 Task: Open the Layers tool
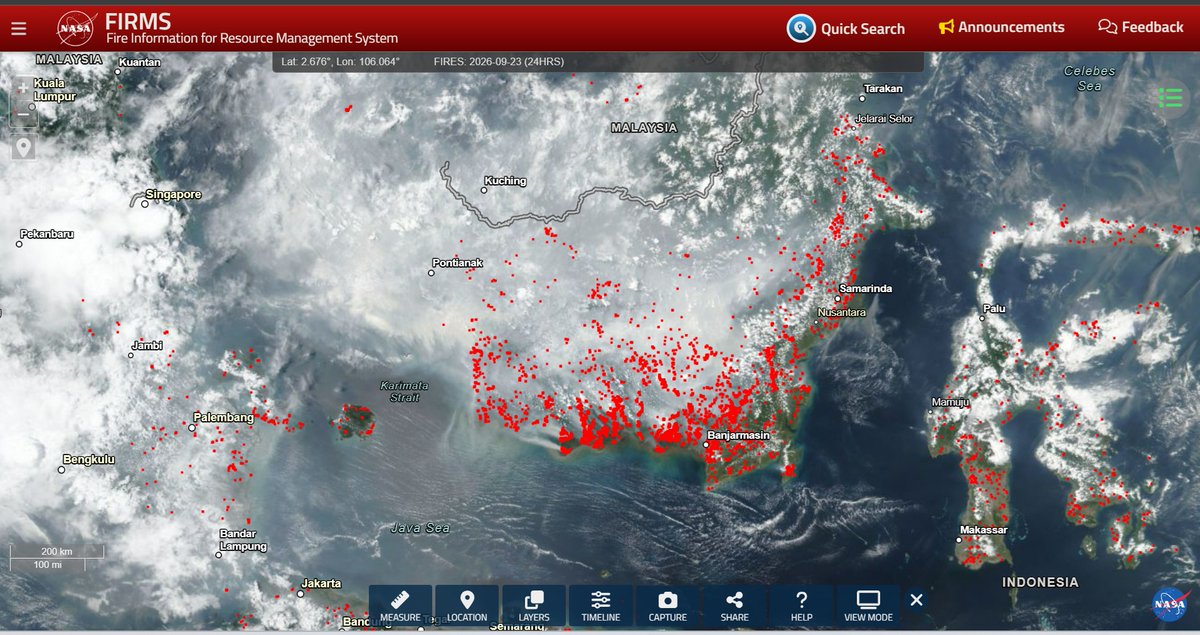[x=534, y=606]
